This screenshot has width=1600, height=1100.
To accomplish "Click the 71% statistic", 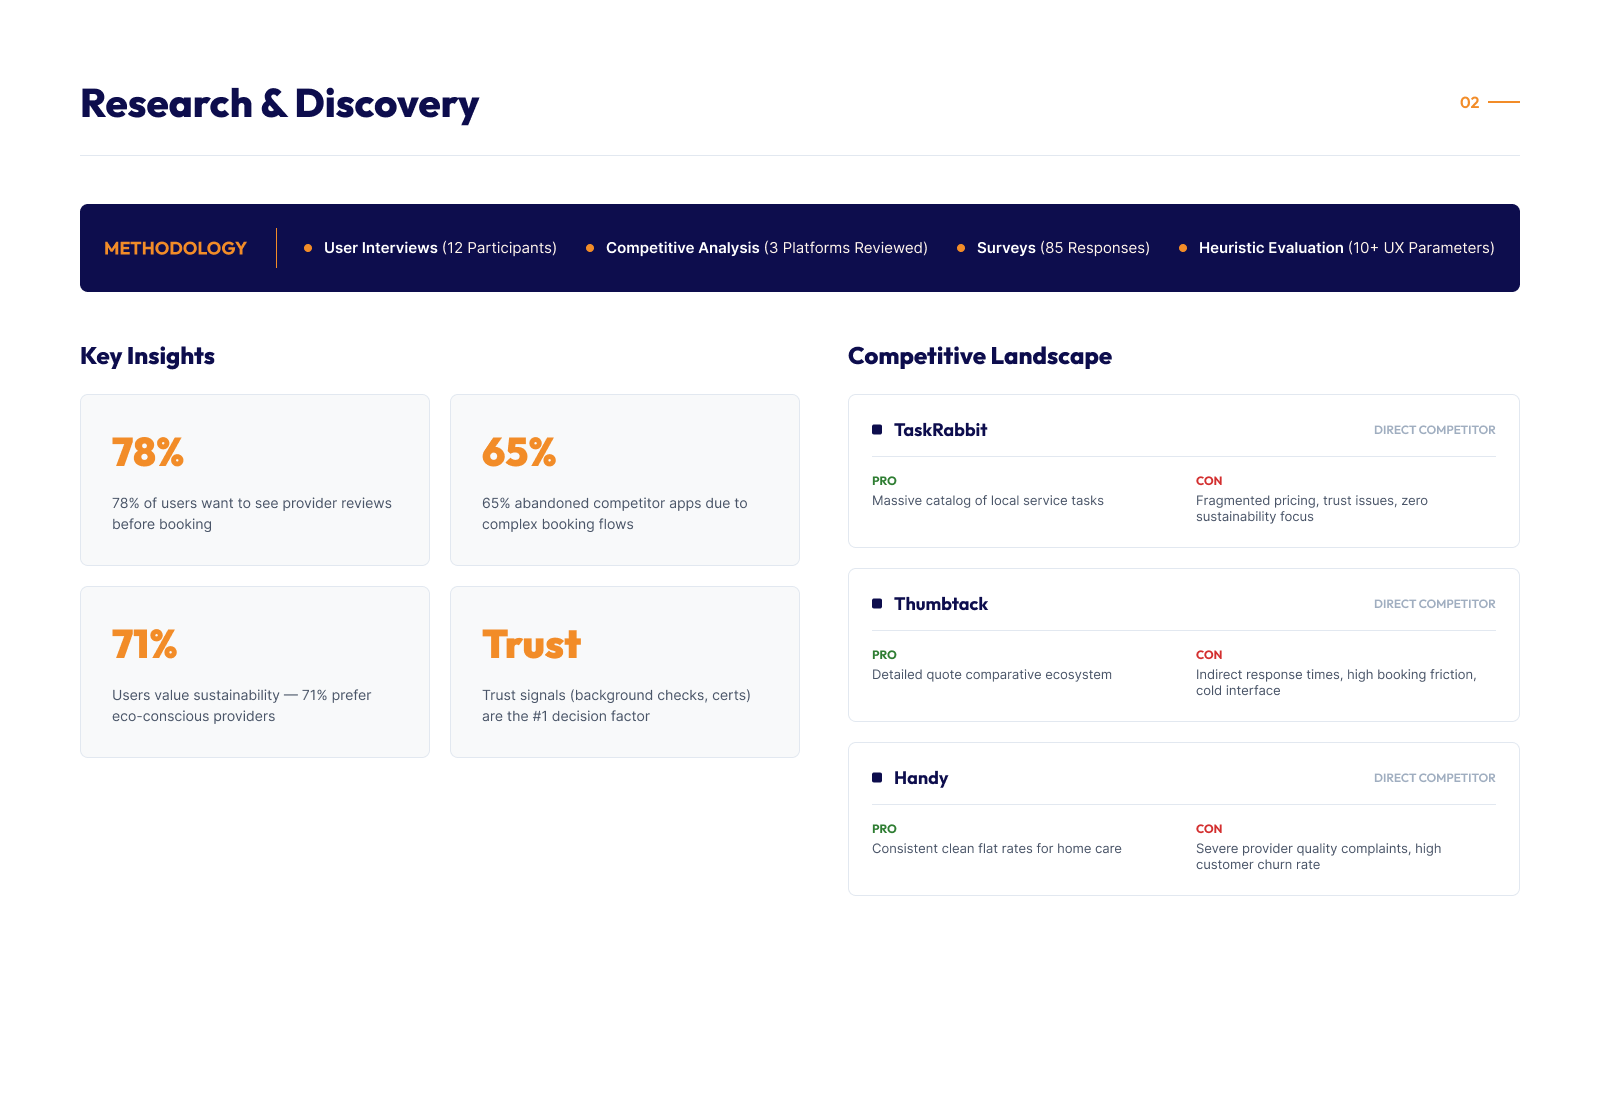I will pos(144,644).
